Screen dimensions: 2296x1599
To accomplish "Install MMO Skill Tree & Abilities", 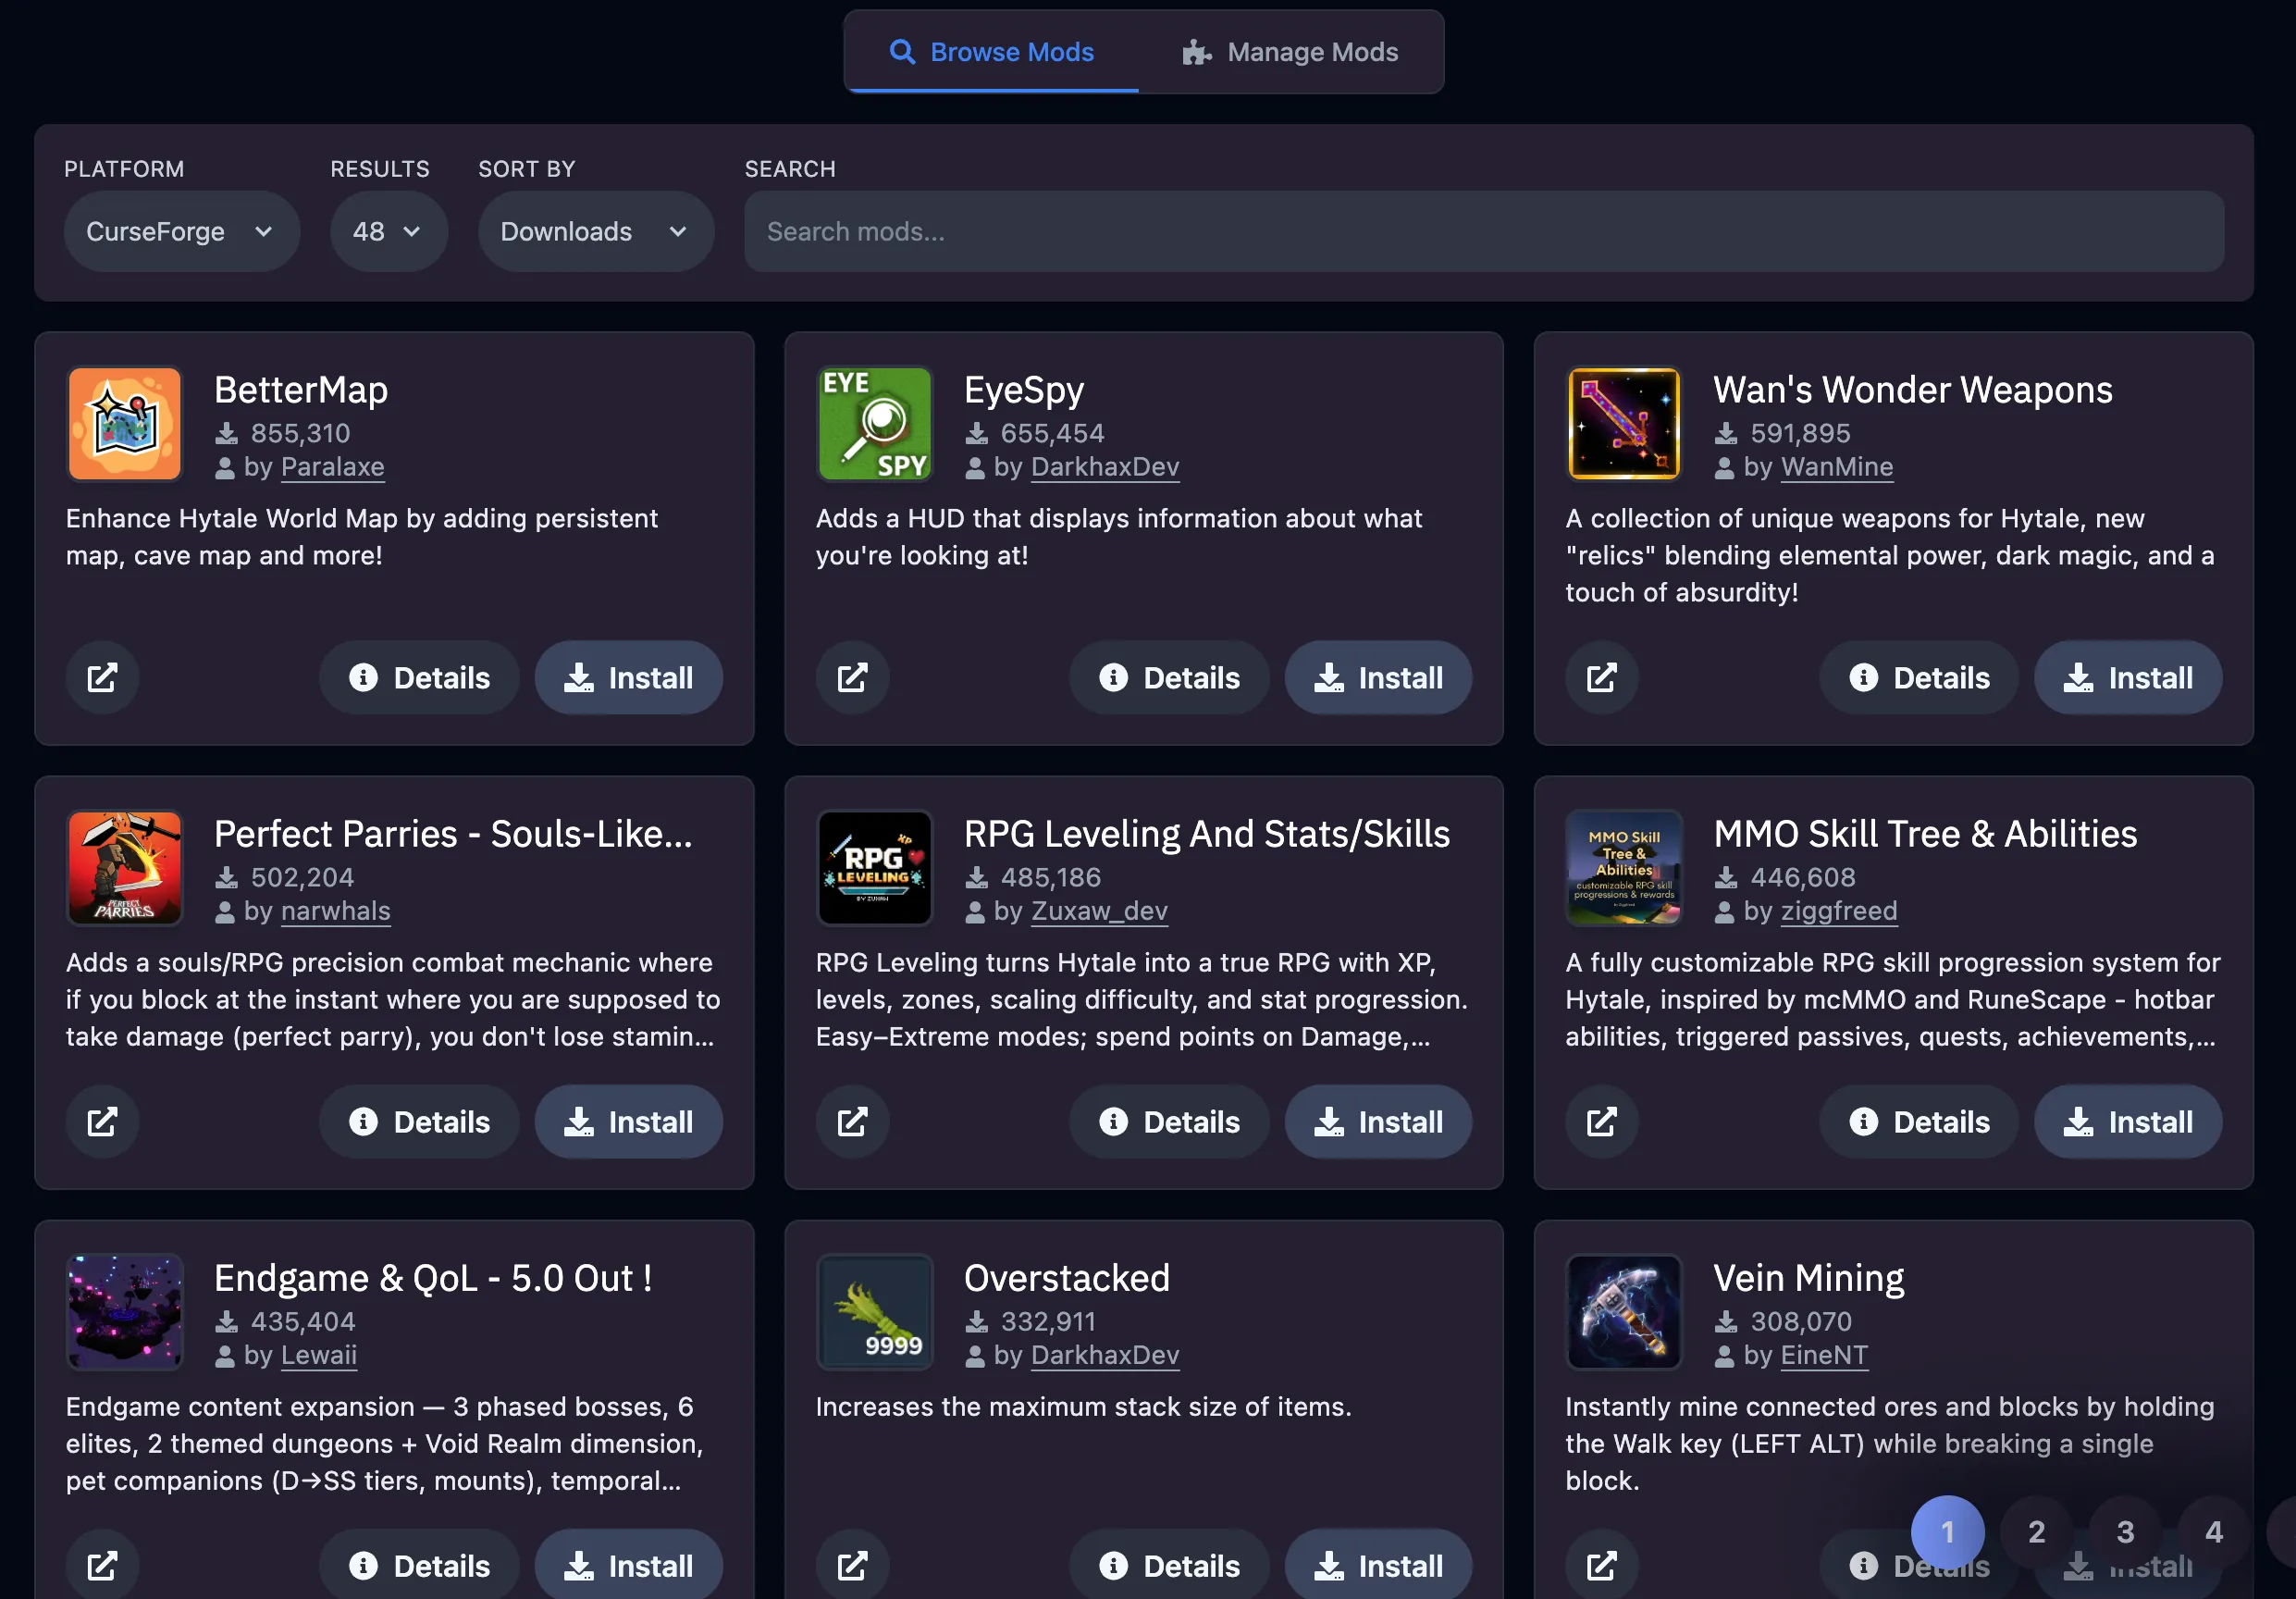I will tap(2128, 1121).
